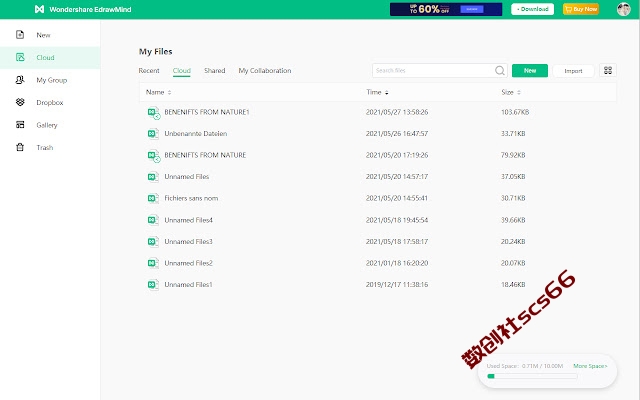
Task: Click the Buy Now button
Action: click(581, 9)
